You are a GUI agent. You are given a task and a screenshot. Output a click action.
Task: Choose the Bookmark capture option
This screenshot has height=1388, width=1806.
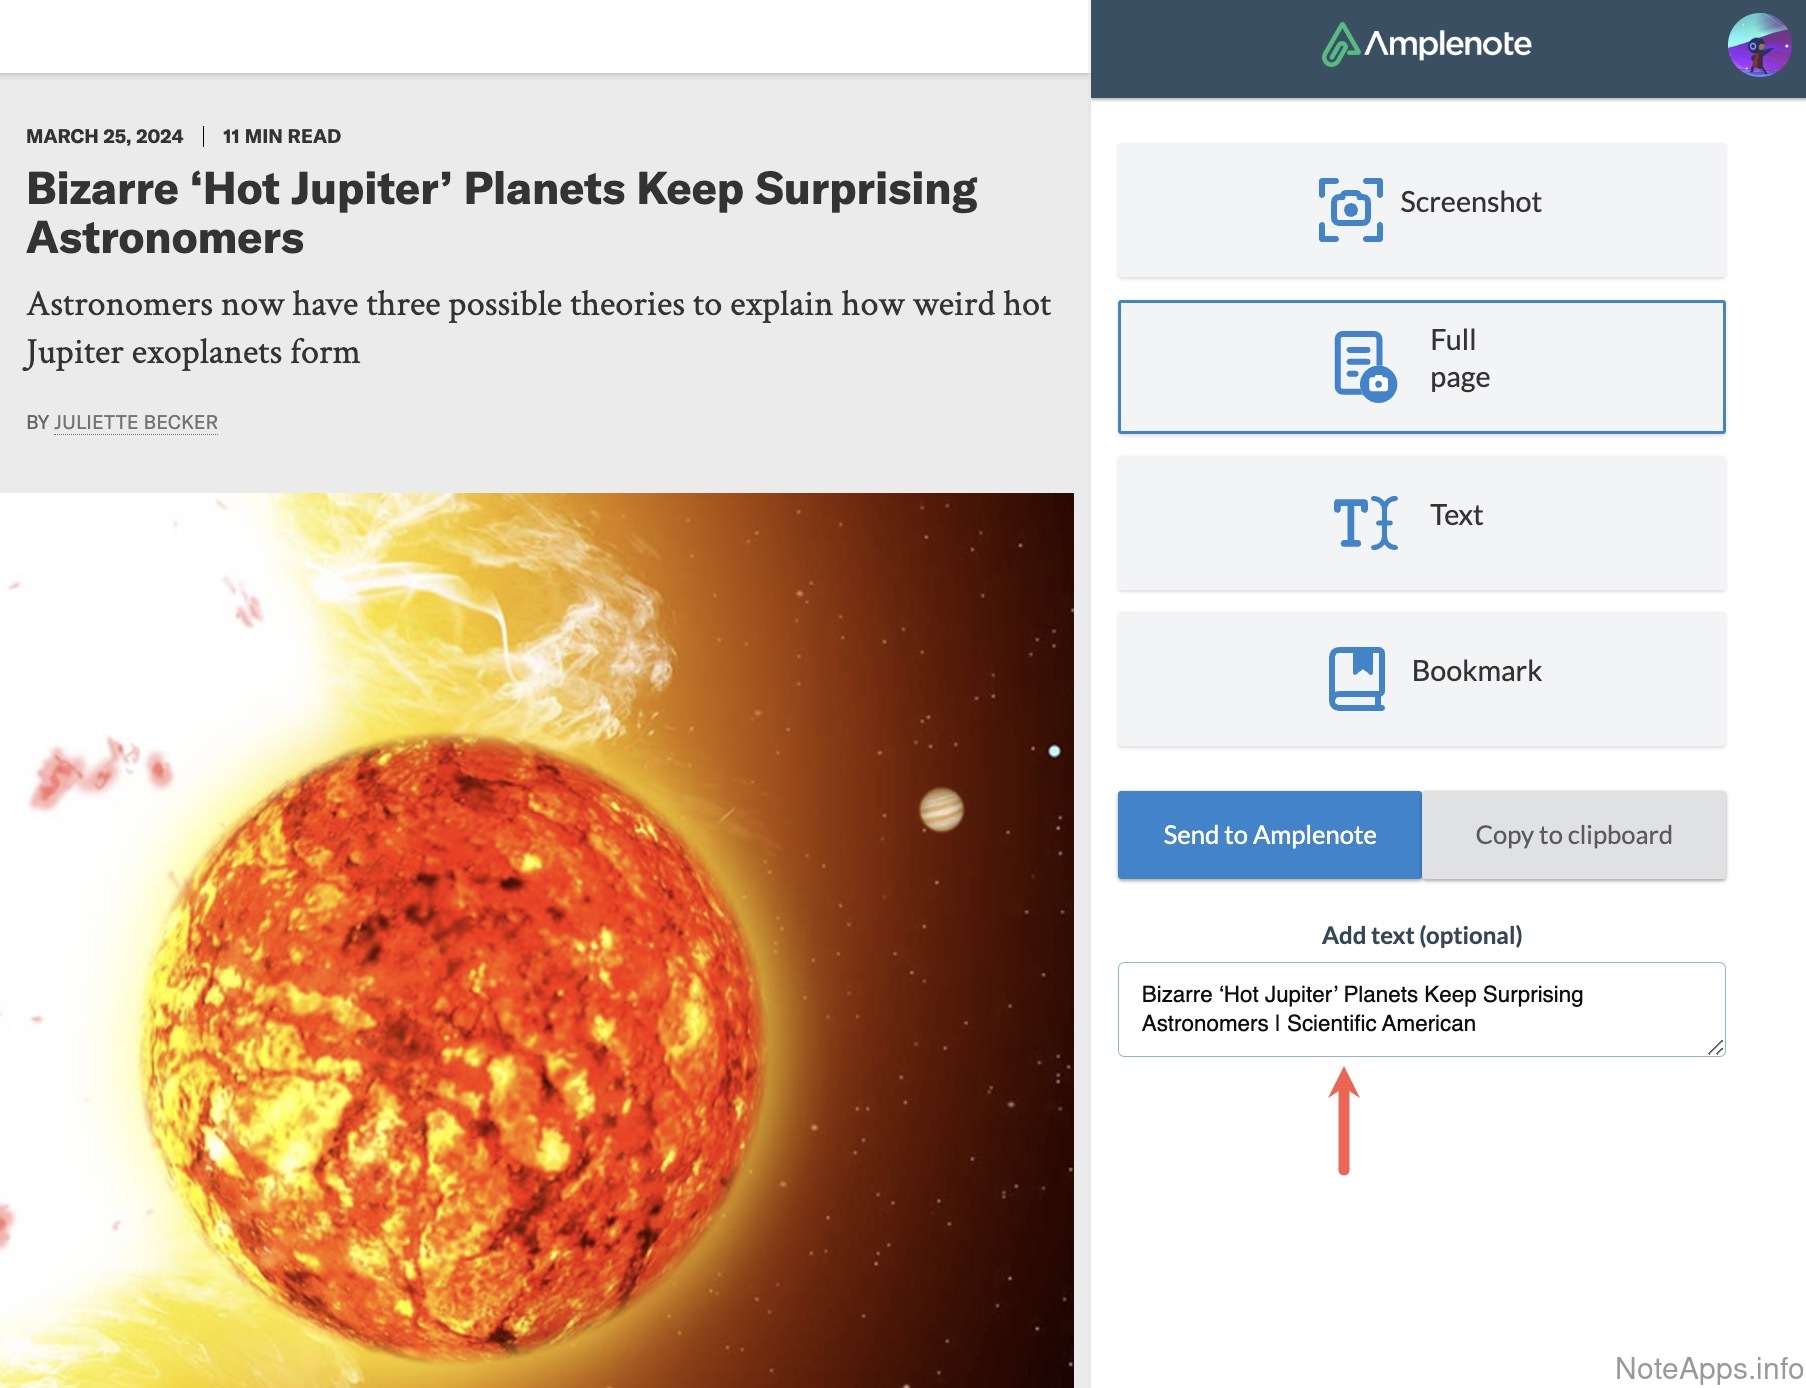[1421, 679]
